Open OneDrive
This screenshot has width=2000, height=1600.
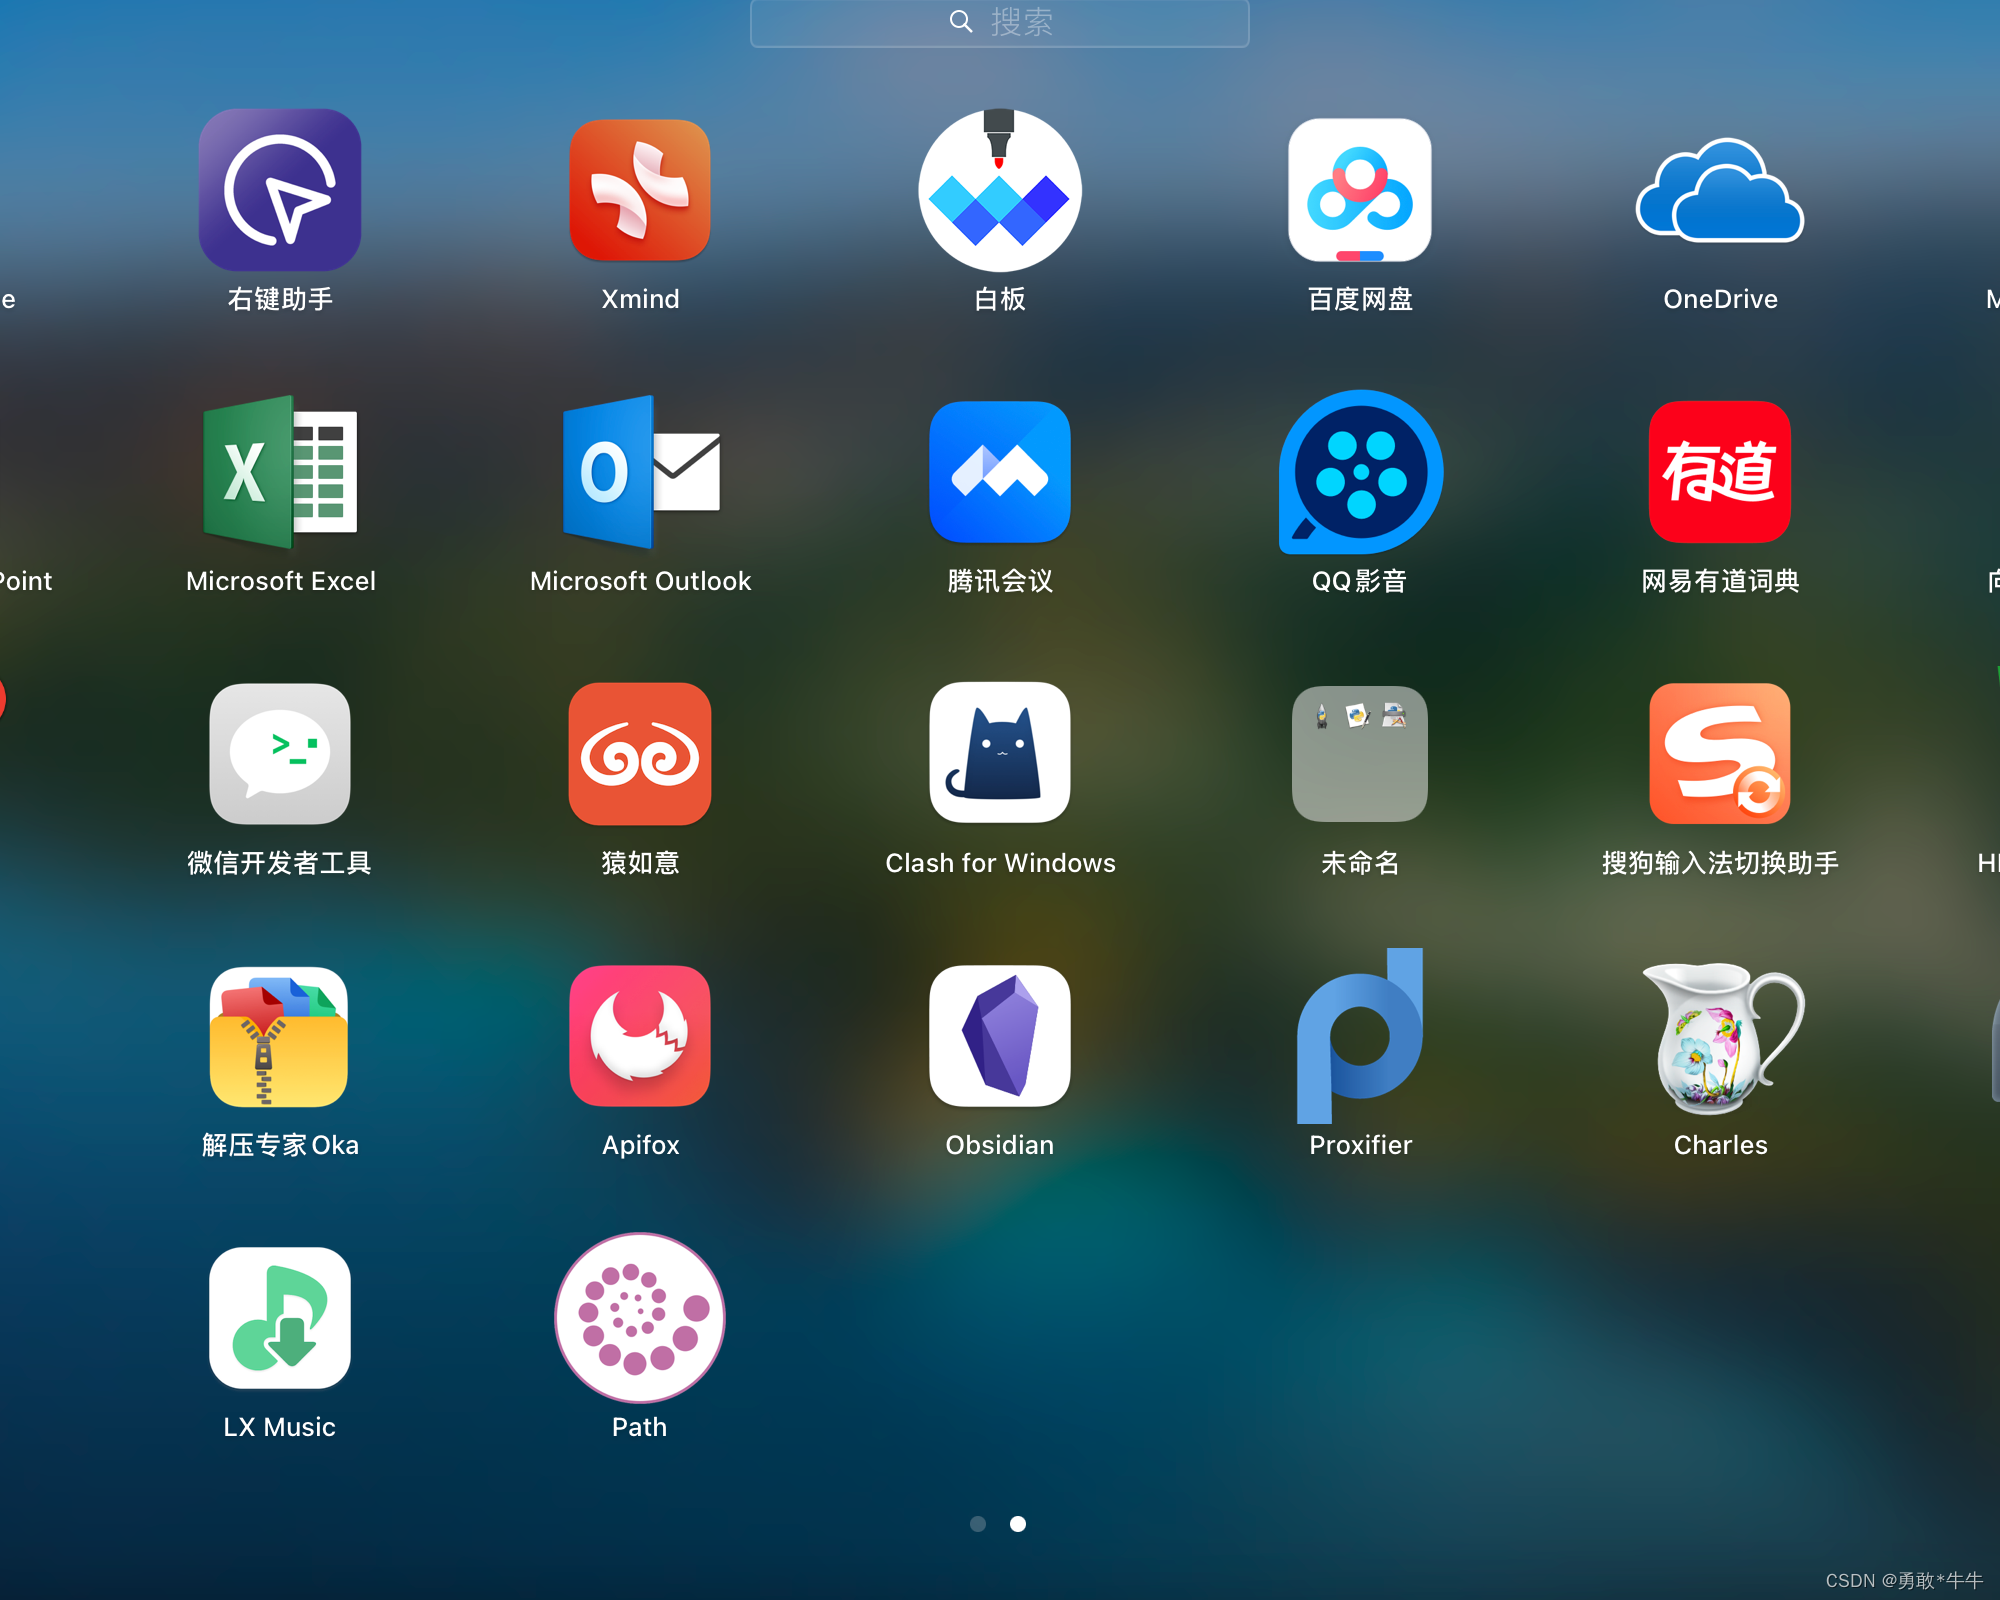point(1720,190)
